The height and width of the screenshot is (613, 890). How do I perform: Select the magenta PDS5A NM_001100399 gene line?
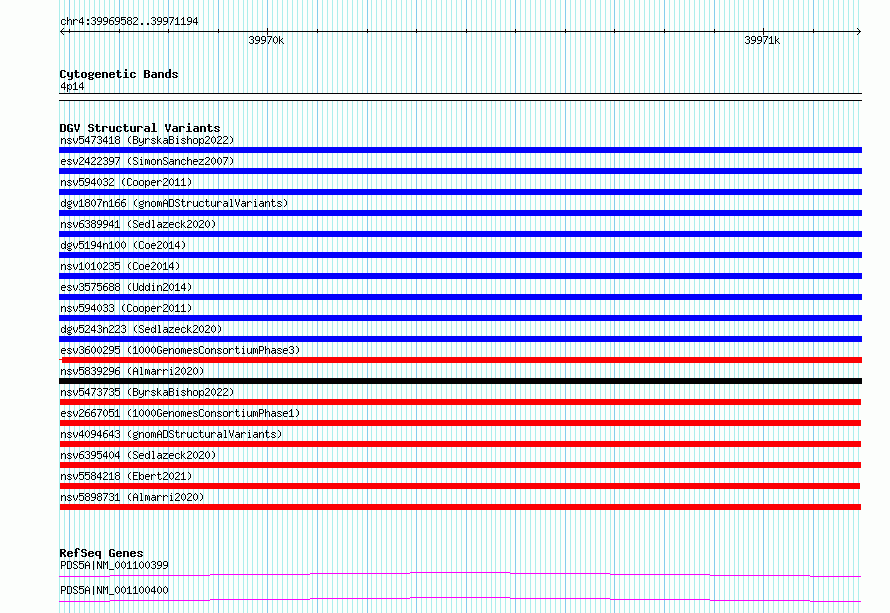coord(460,574)
